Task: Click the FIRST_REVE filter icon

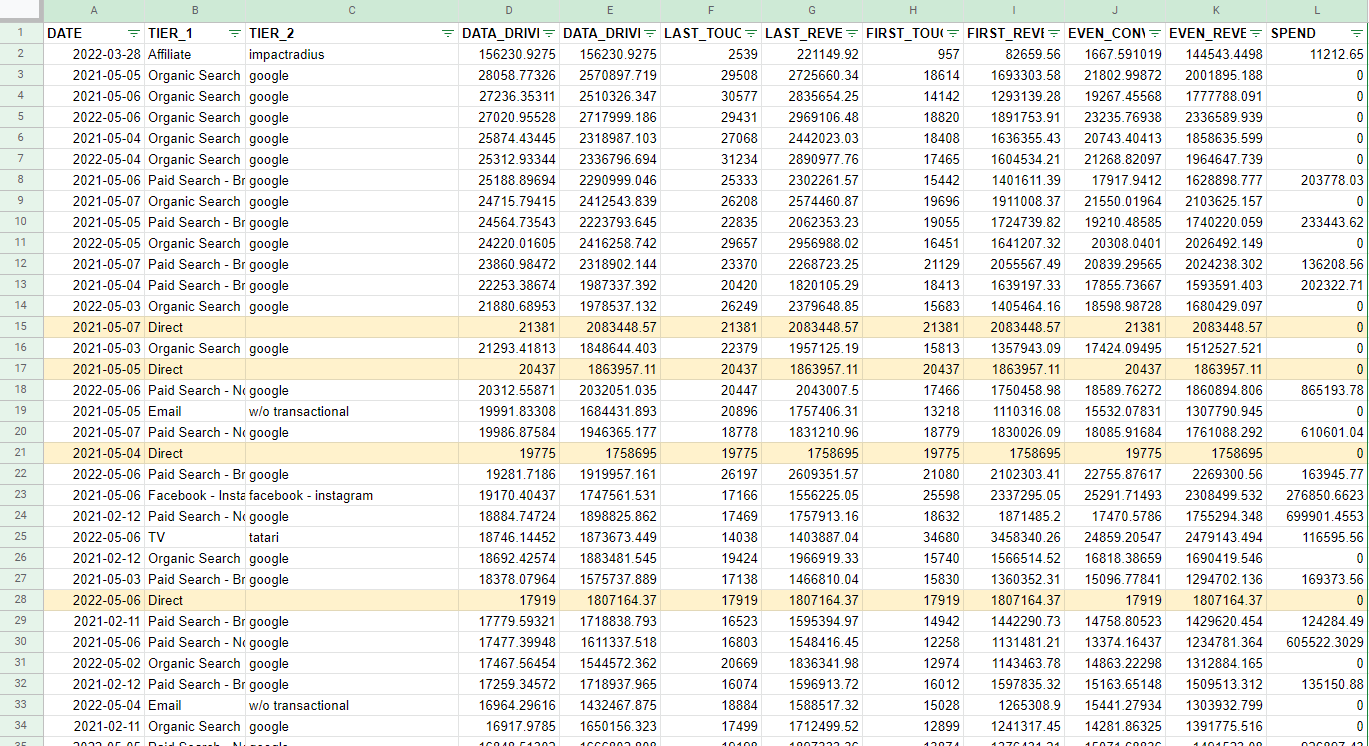Action: (1054, 33)
